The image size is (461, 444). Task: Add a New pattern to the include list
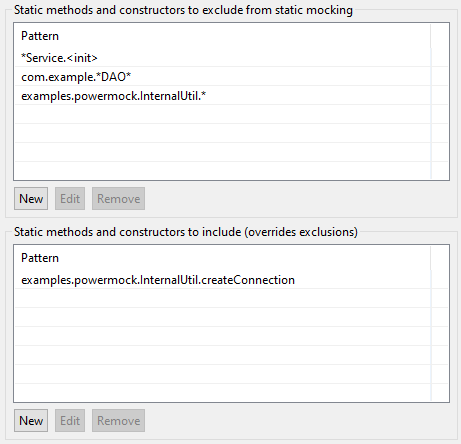pos(31,421)
